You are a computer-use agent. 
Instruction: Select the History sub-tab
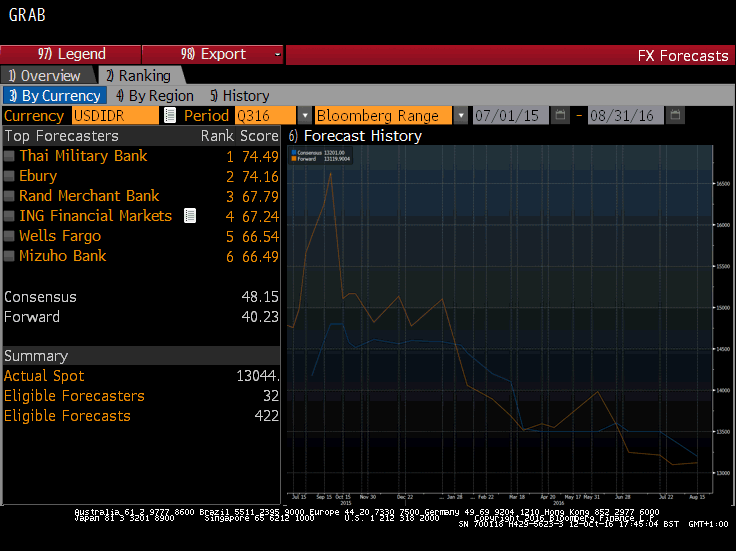coord(240,96)
